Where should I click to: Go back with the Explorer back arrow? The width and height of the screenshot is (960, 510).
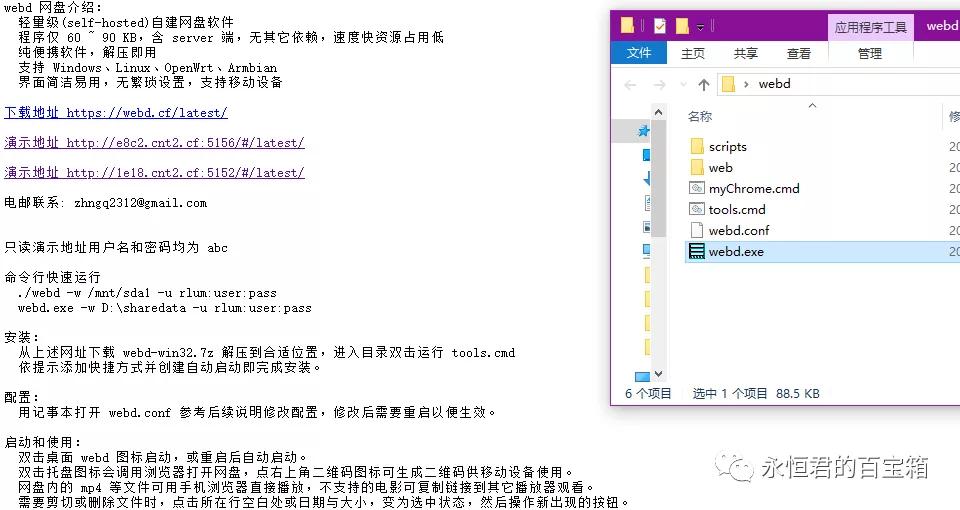[x=630, y=84]
